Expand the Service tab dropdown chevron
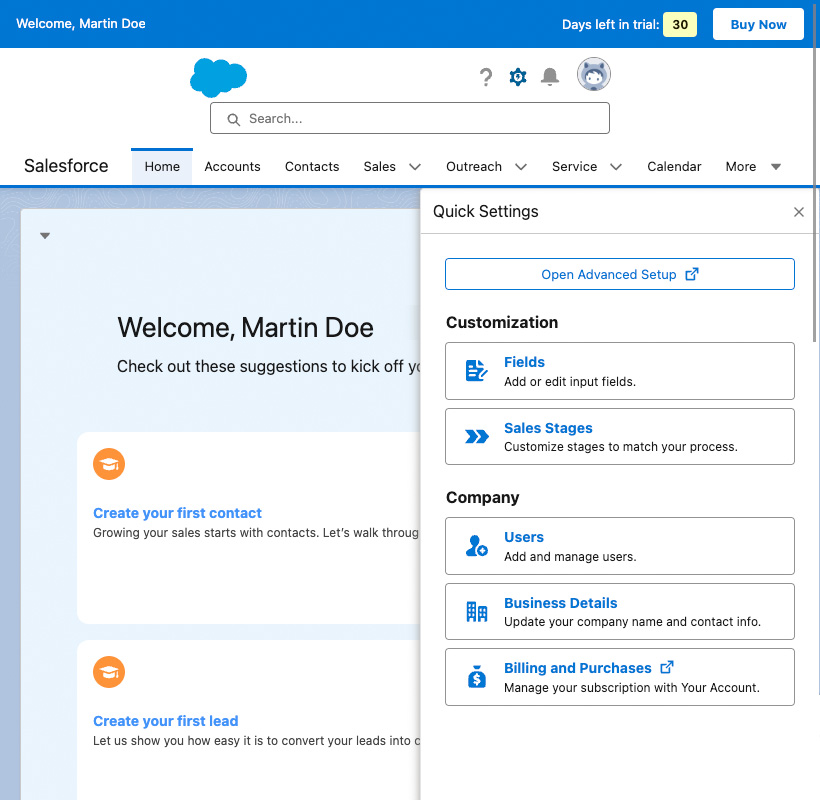The image size is (820, 800). [x=616, y=167]
